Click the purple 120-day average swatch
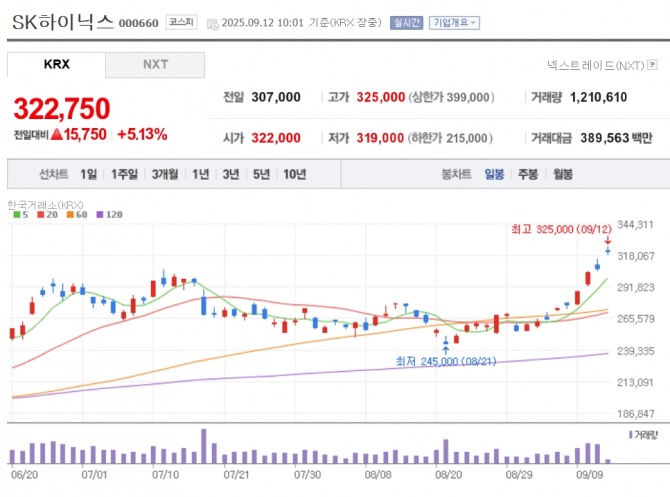The height and width of the screenshot is (497, 670). (100, 215)
